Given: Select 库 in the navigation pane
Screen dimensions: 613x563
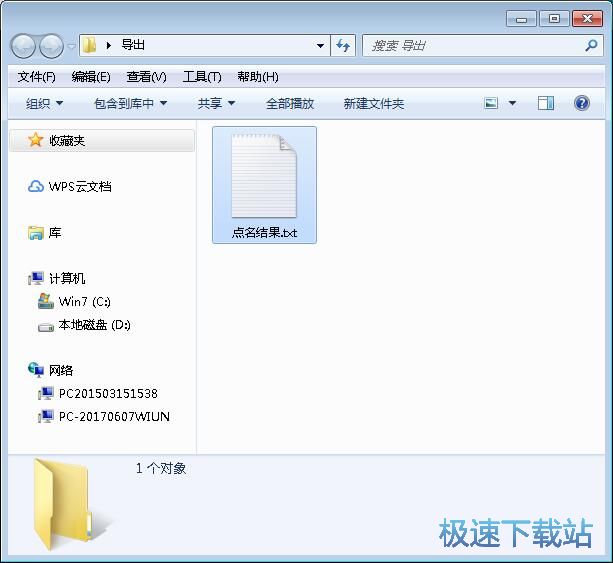Looking at the screenshot, I should click(x=55, y=233).
